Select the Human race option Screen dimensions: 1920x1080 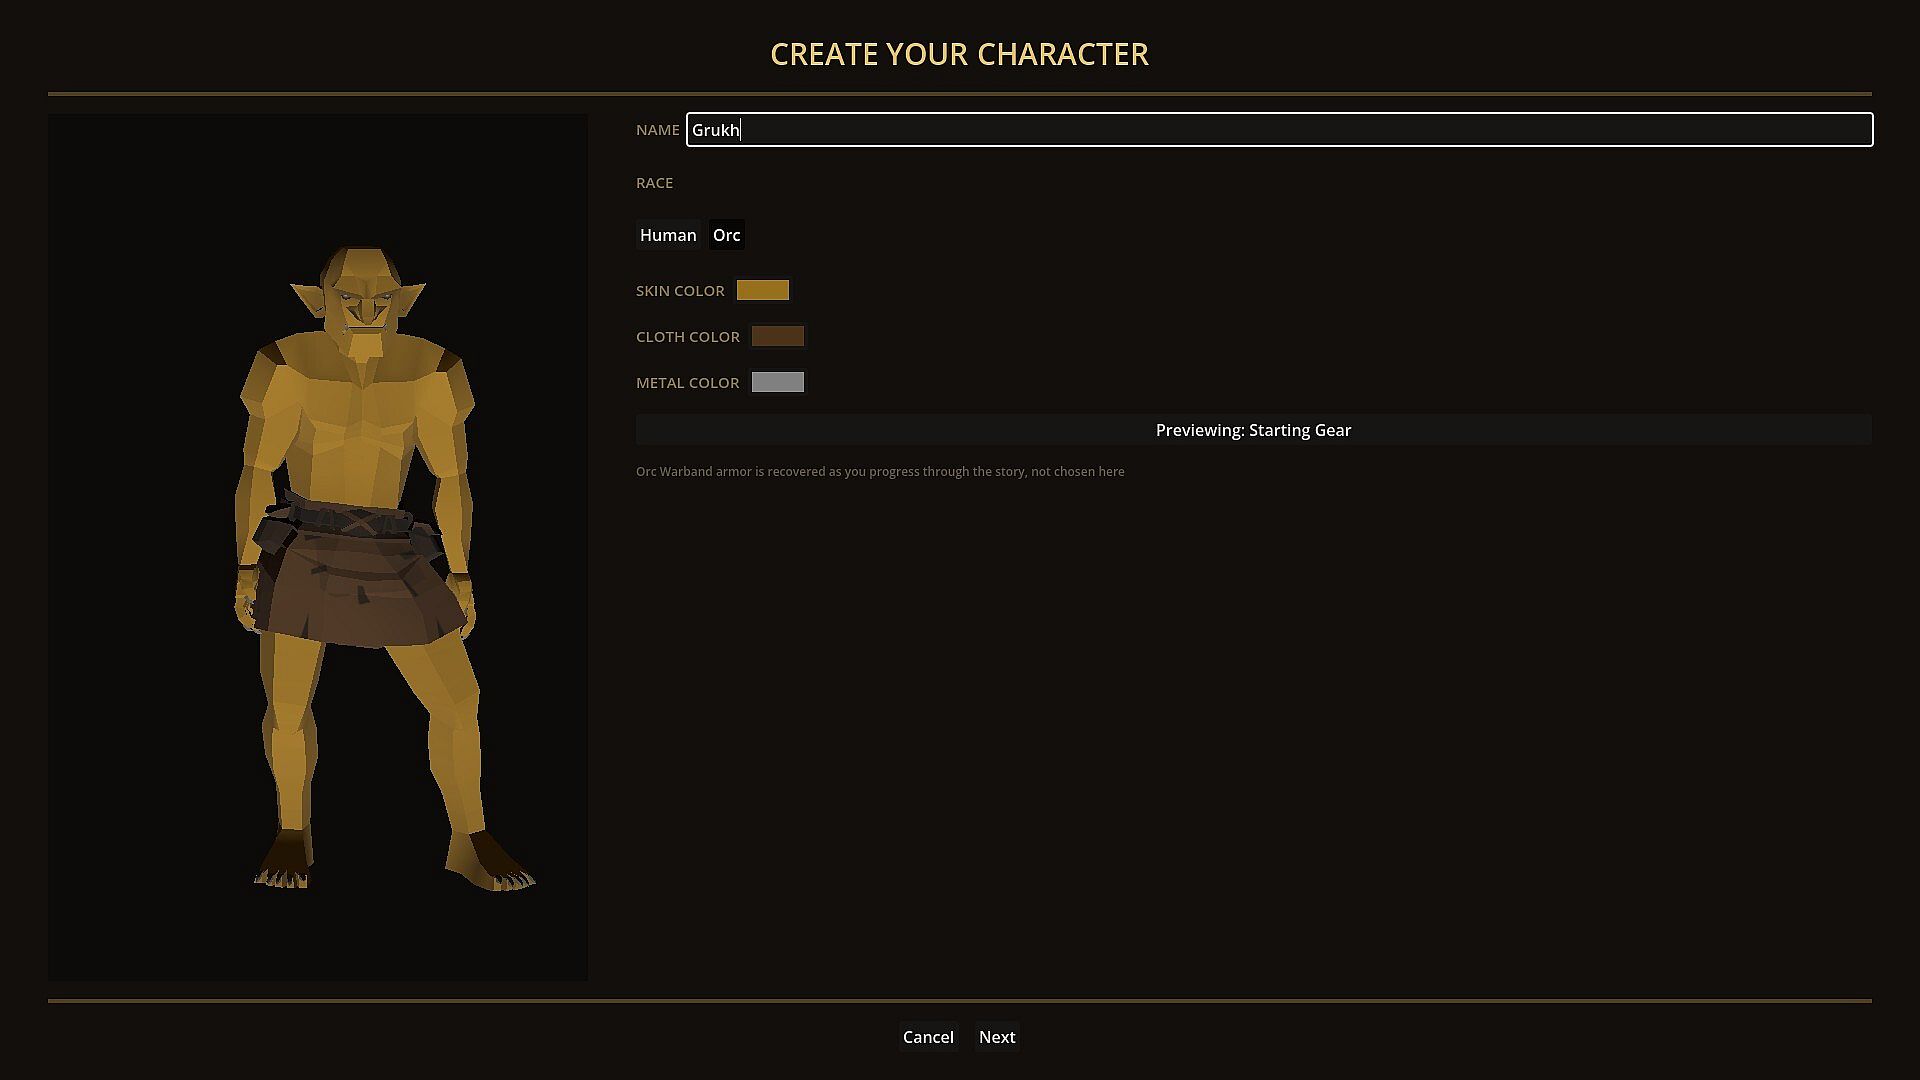pos(668,235)
